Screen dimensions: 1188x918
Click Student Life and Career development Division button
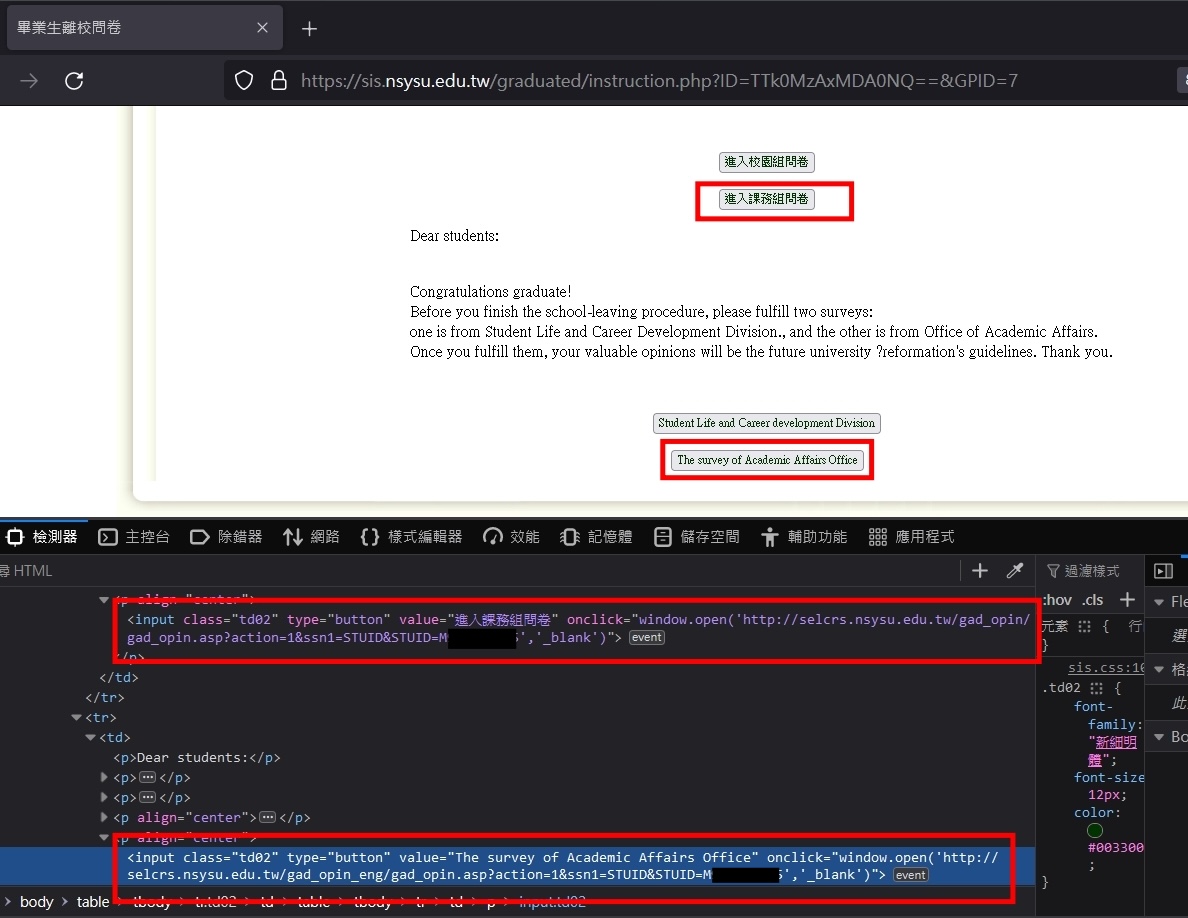tap(766, 423)
